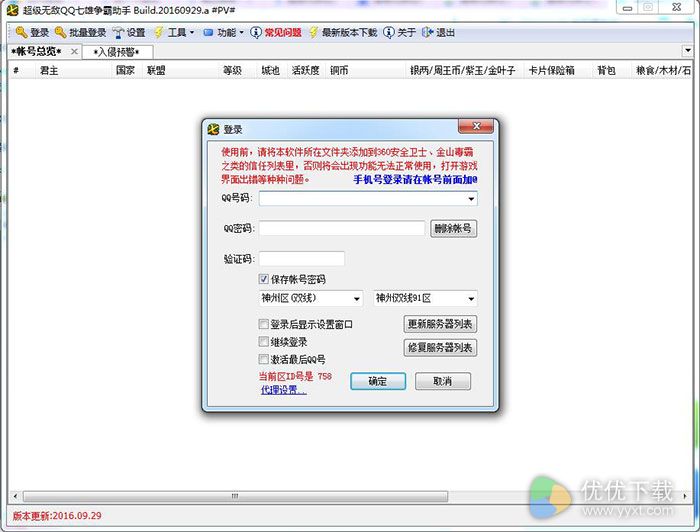Click the 国家 column header
Image resolution: width=700 pixels, height=532 pixels.
[x=125, y=70]
